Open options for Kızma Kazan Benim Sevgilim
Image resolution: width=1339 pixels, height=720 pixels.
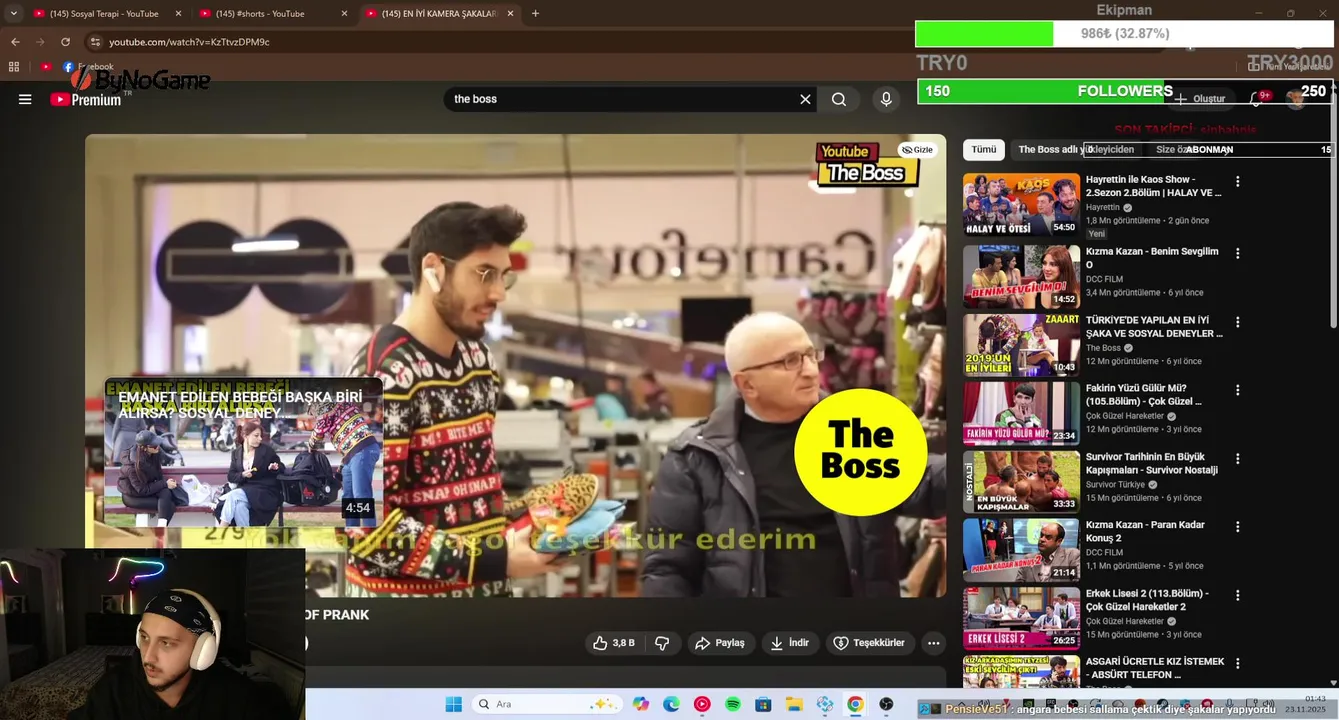coord(1237,254)
